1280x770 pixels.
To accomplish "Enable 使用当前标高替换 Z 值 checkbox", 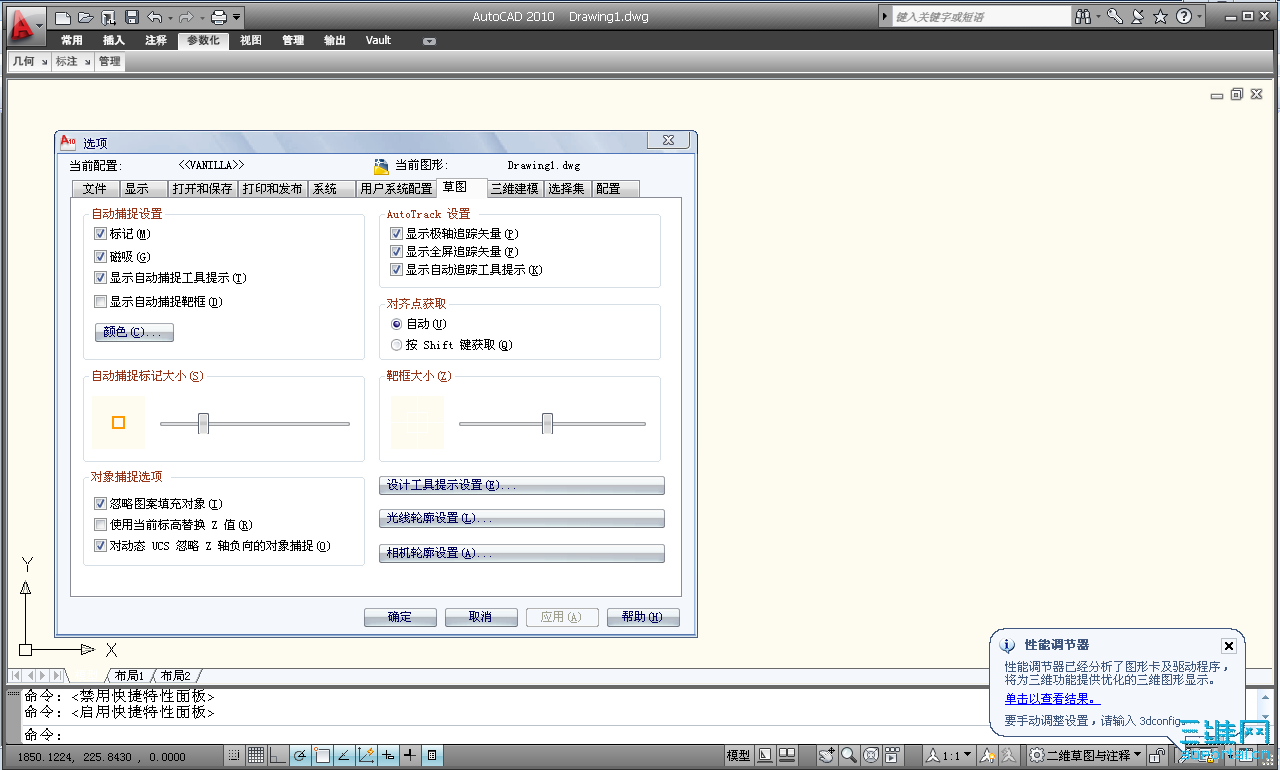I will pyautogui.click(x=100, y=525).
